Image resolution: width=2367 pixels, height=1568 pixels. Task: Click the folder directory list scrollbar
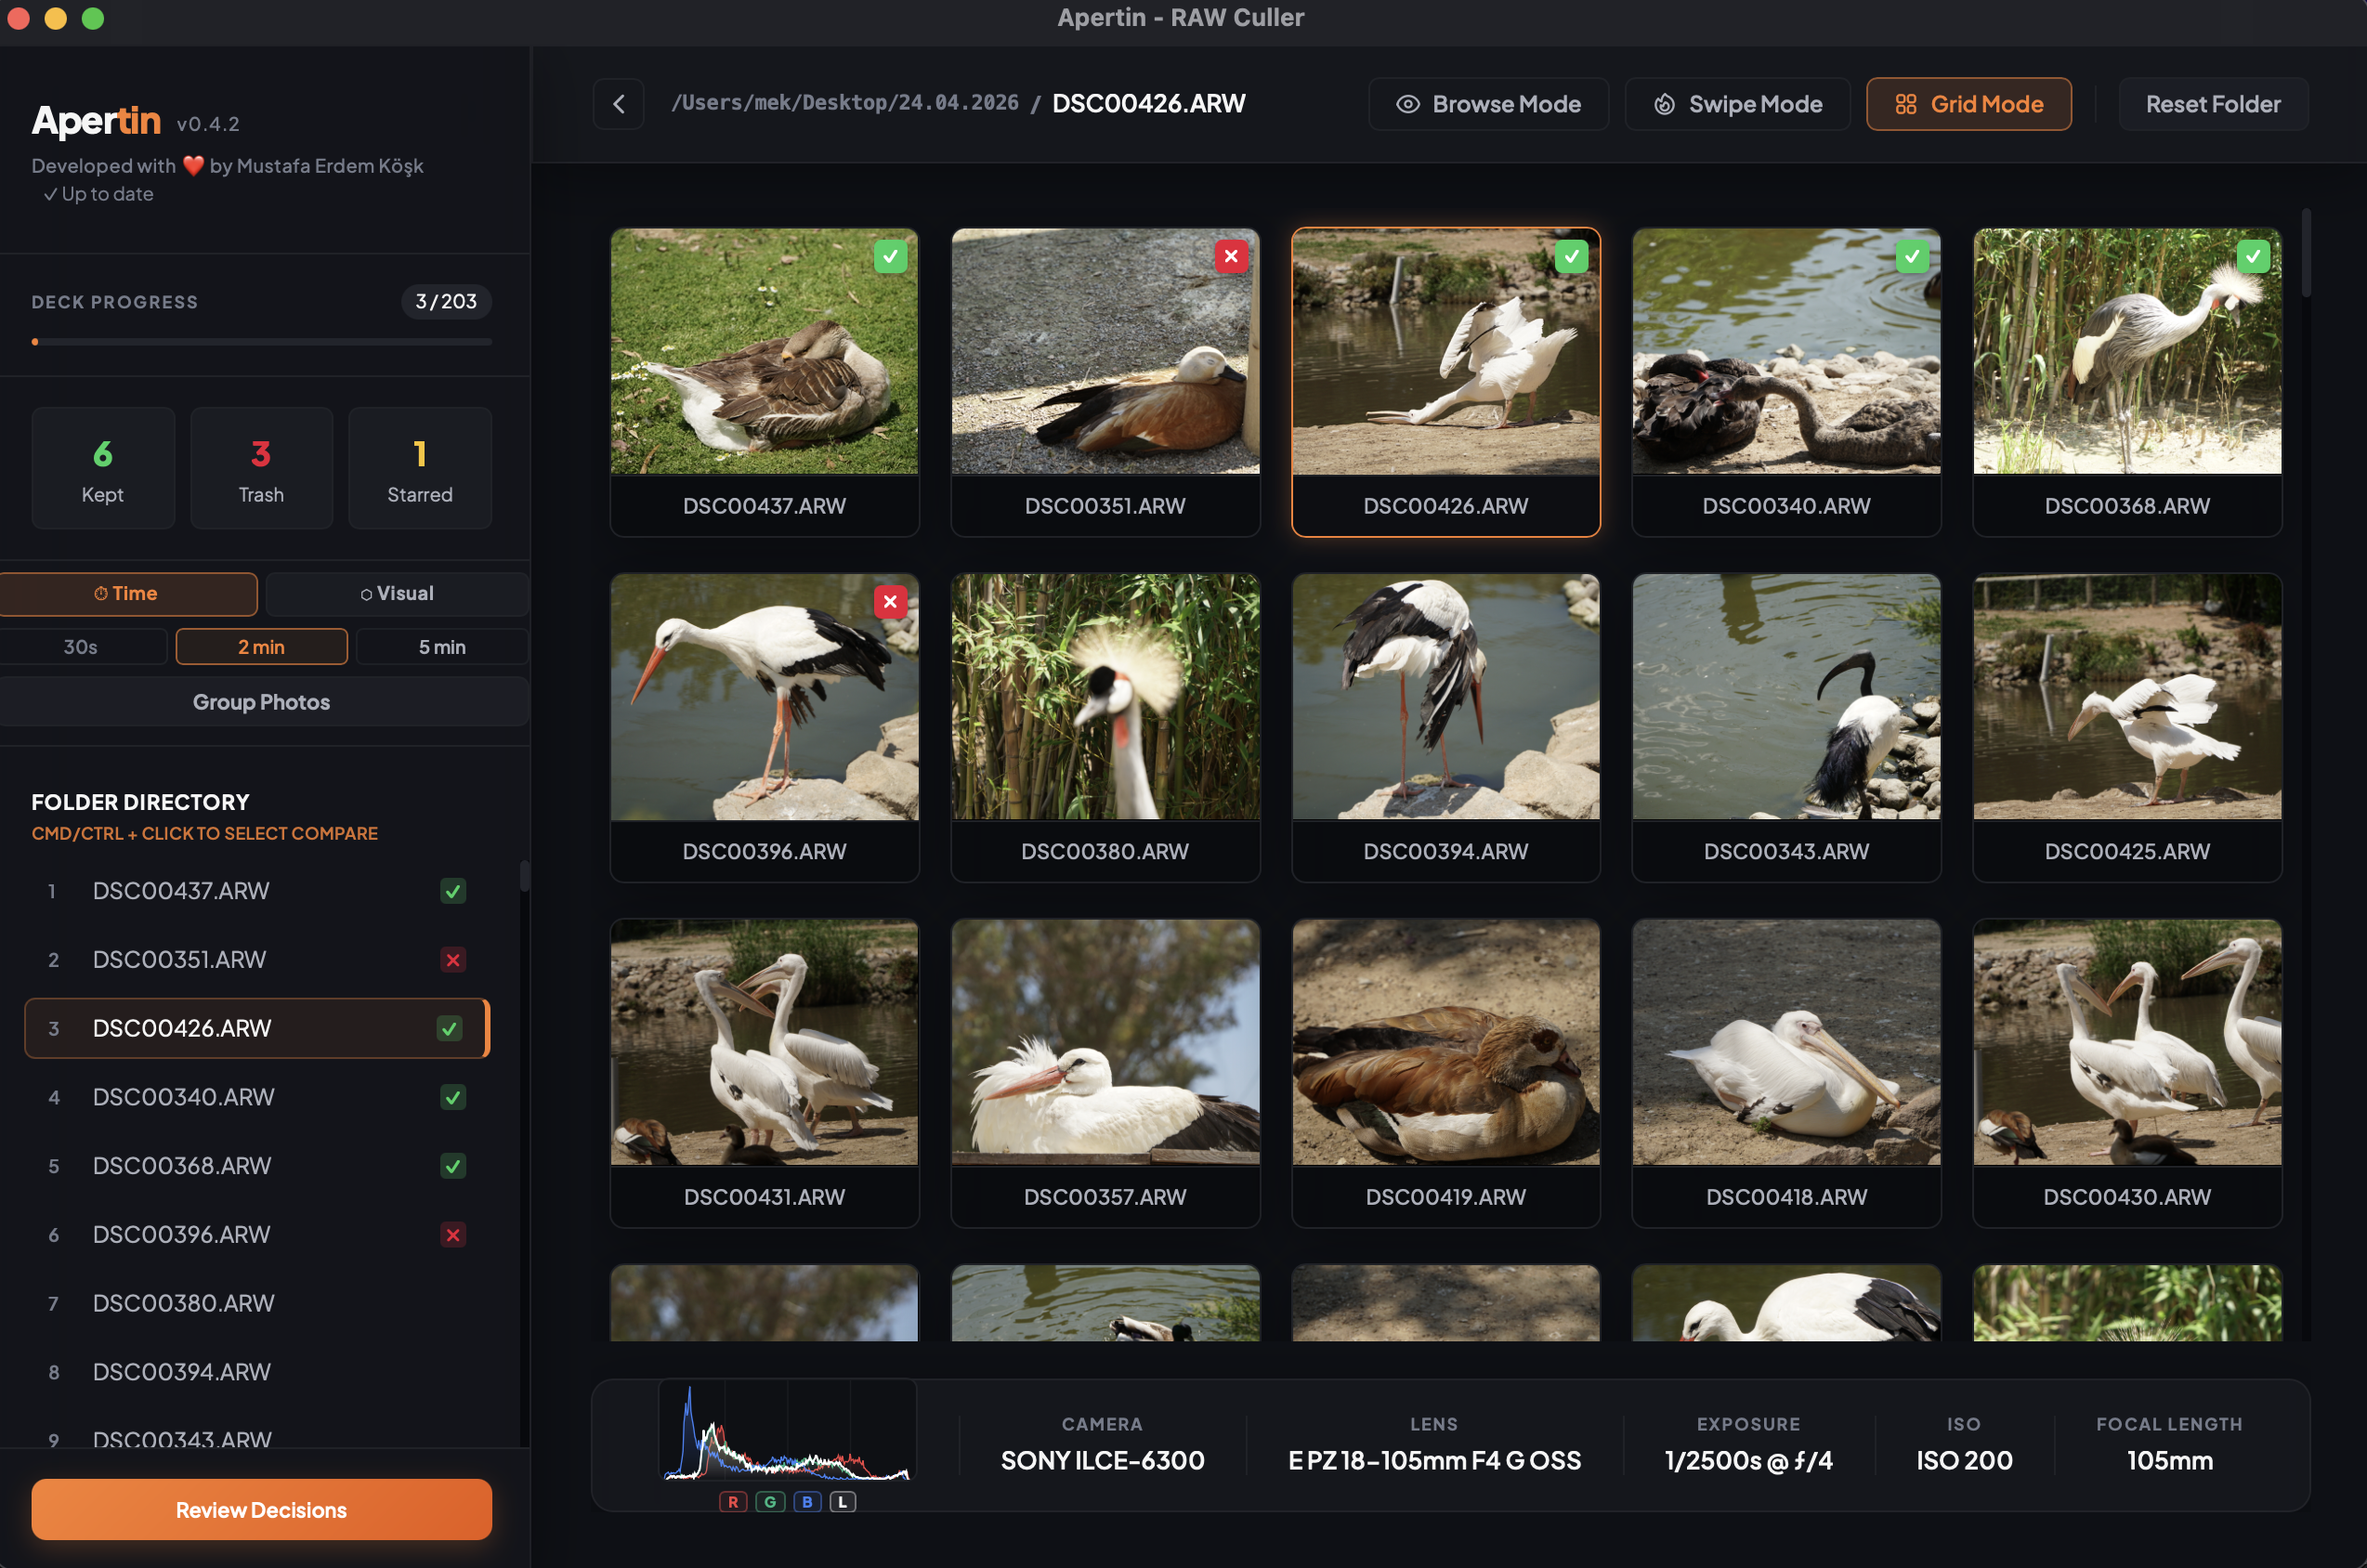524,877
